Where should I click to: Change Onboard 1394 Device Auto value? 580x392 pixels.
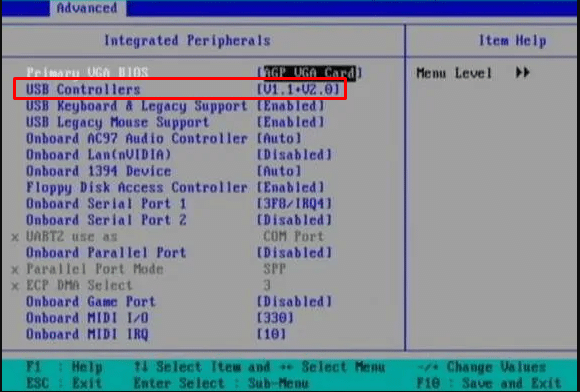279,171
